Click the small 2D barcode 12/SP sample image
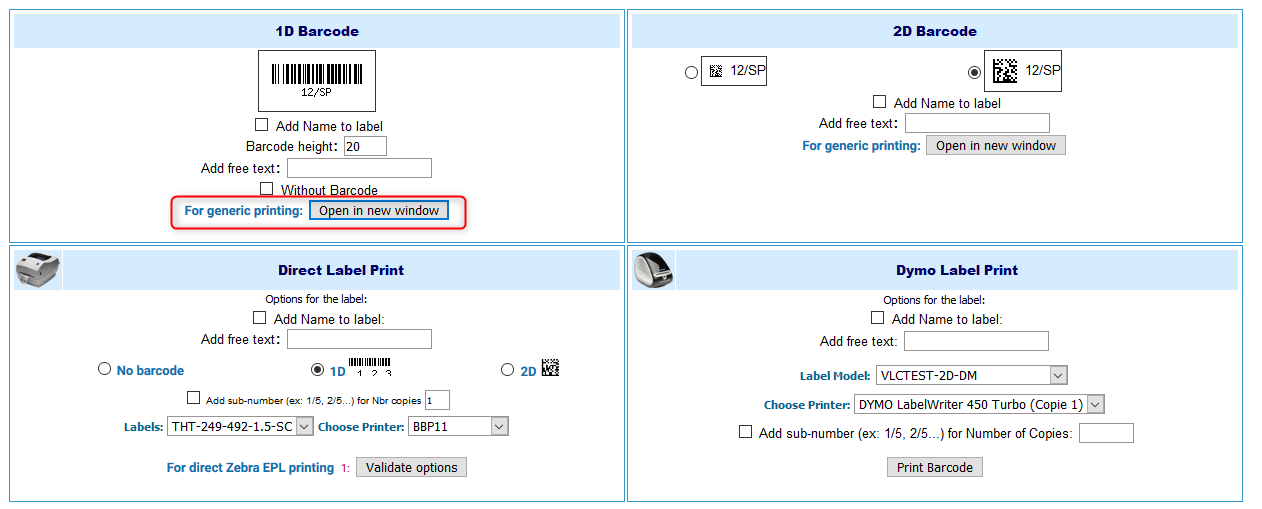The width and height of the screenshot is (1262, 509). (734, 71)
